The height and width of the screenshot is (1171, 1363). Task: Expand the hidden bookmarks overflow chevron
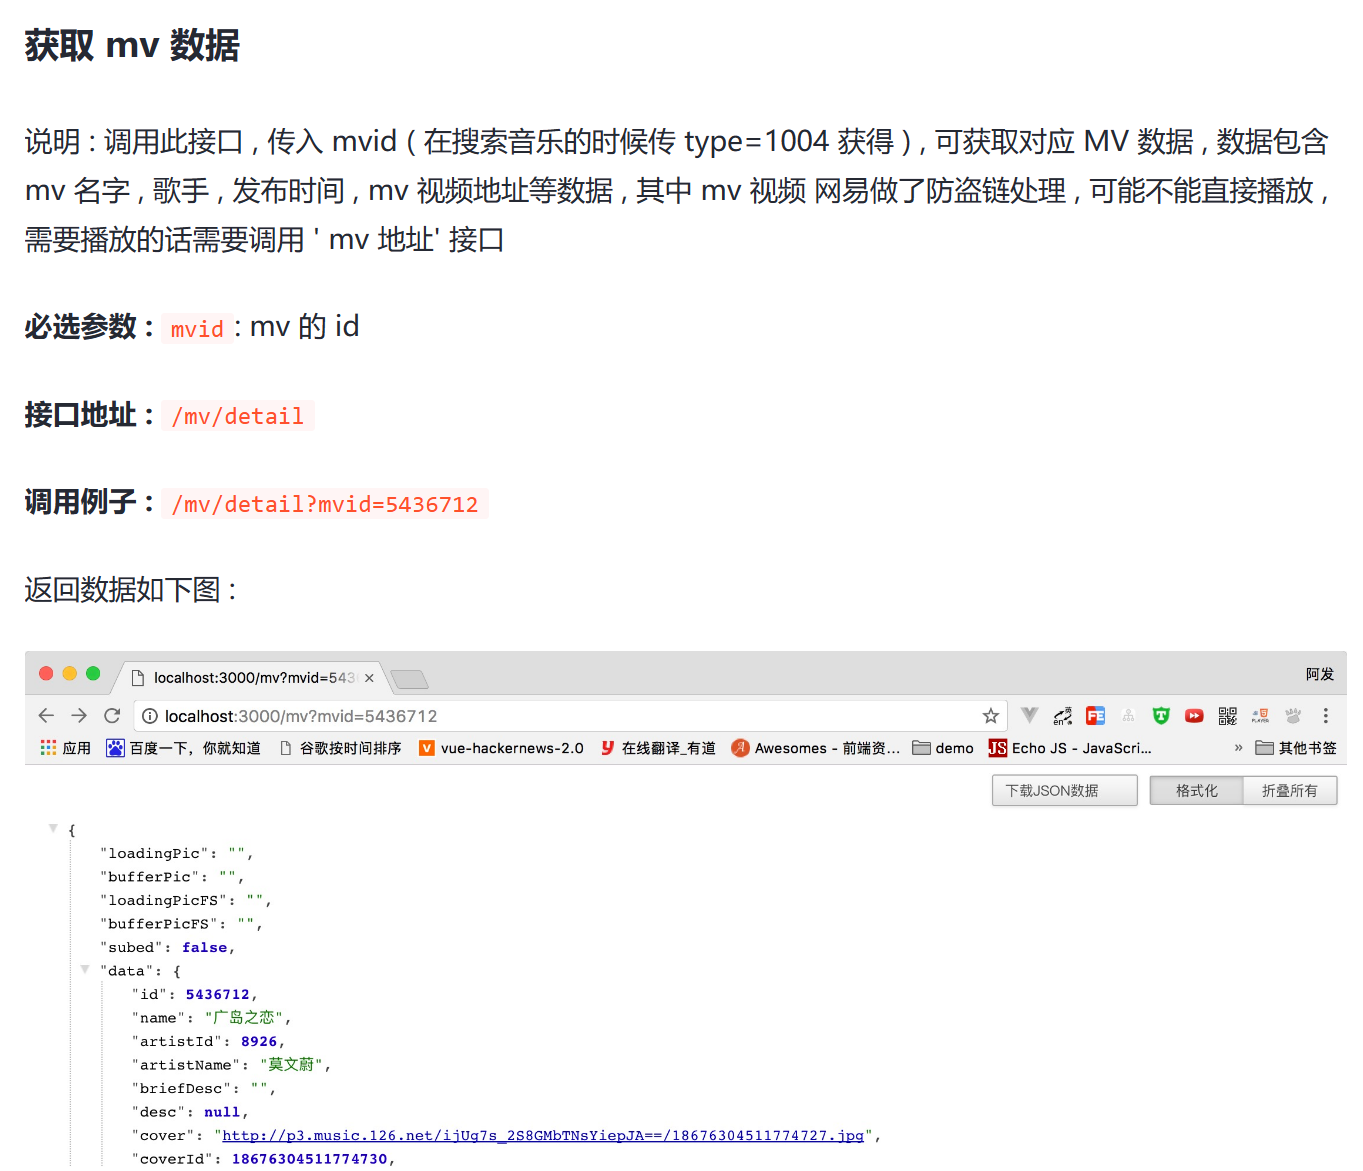pos(1238,747)
